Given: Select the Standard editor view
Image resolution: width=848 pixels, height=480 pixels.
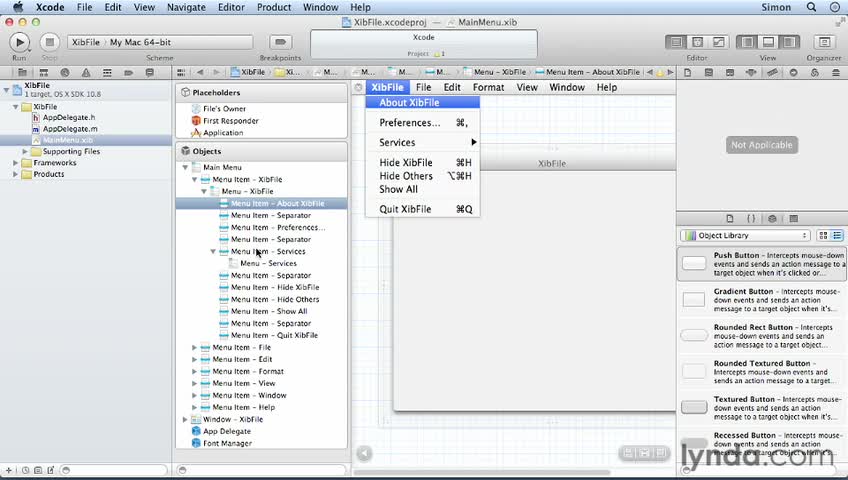Looking at the screenshot, I should coord(676,42).
